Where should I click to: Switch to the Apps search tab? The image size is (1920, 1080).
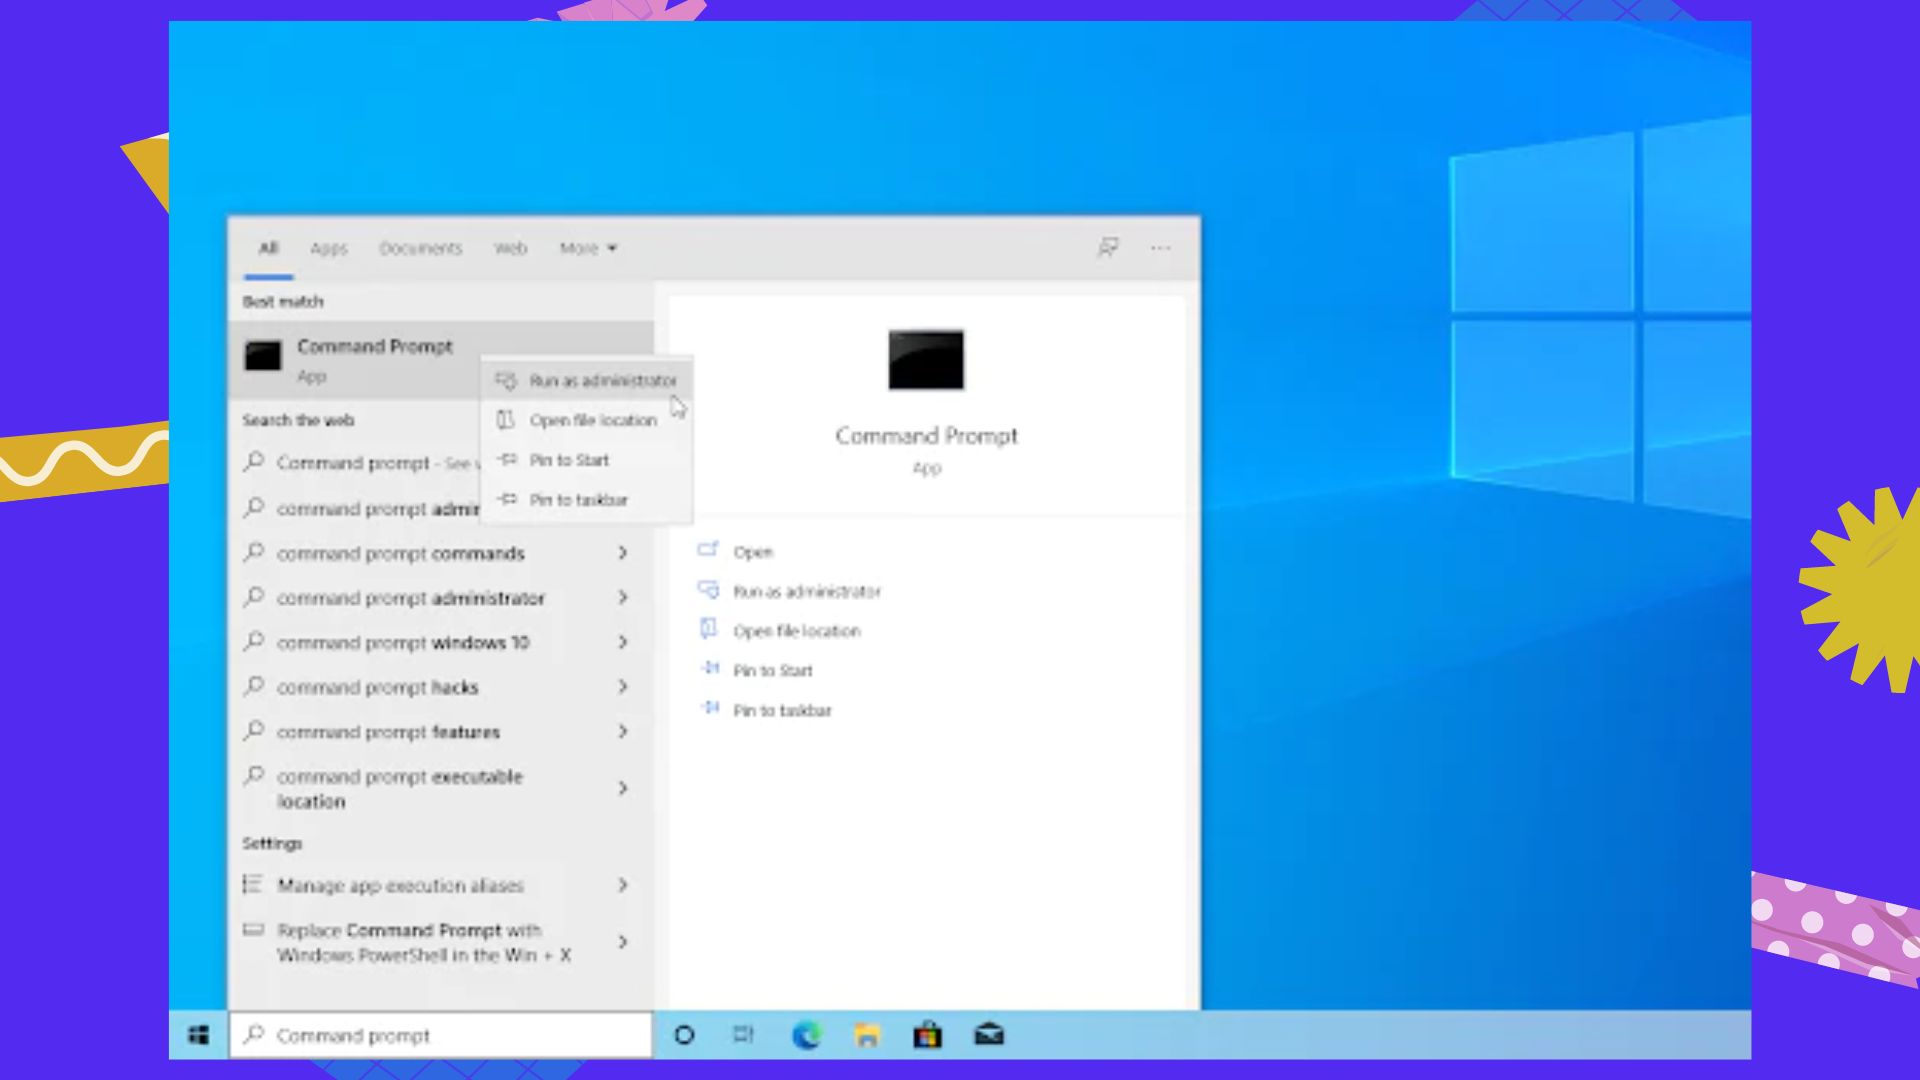point(329,248)
